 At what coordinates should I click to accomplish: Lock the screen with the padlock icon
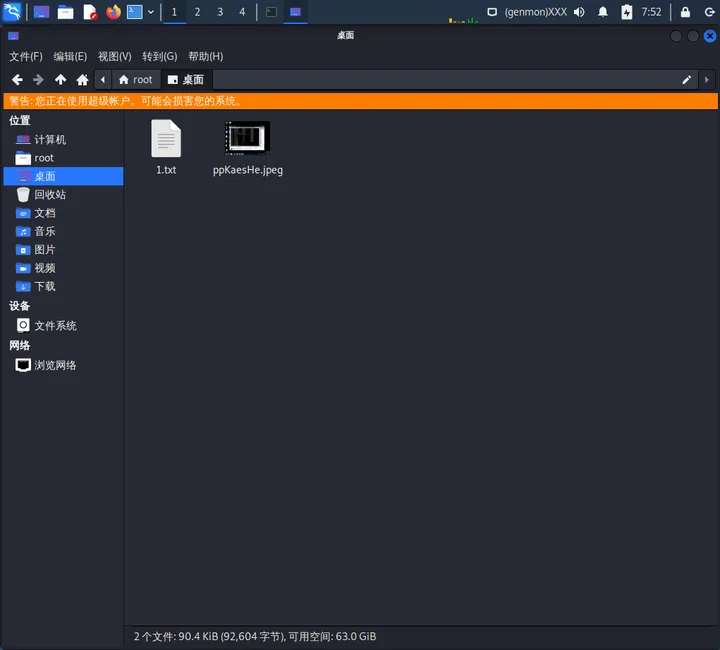click(x=685, y=12)
